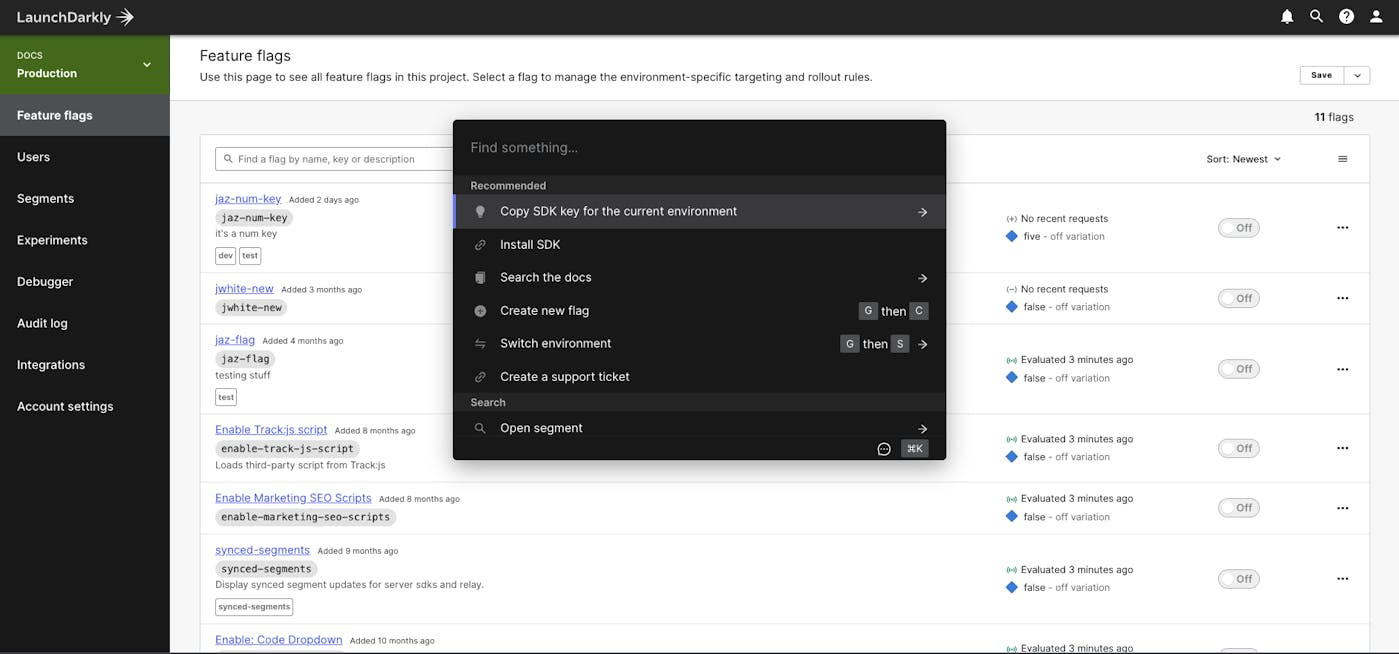This screenshot has height=654, width=1399.
Task: Open notifications bell icon
Action: point(1287,17)
